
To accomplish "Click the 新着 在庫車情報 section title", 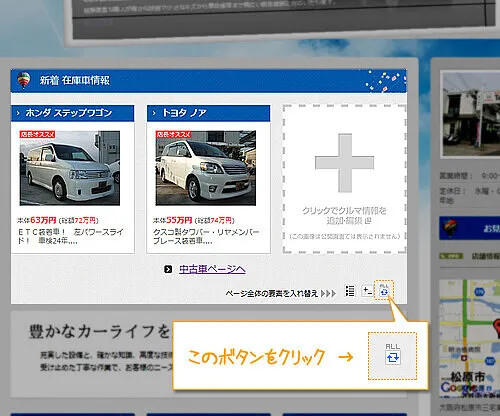I will point(75,80).
